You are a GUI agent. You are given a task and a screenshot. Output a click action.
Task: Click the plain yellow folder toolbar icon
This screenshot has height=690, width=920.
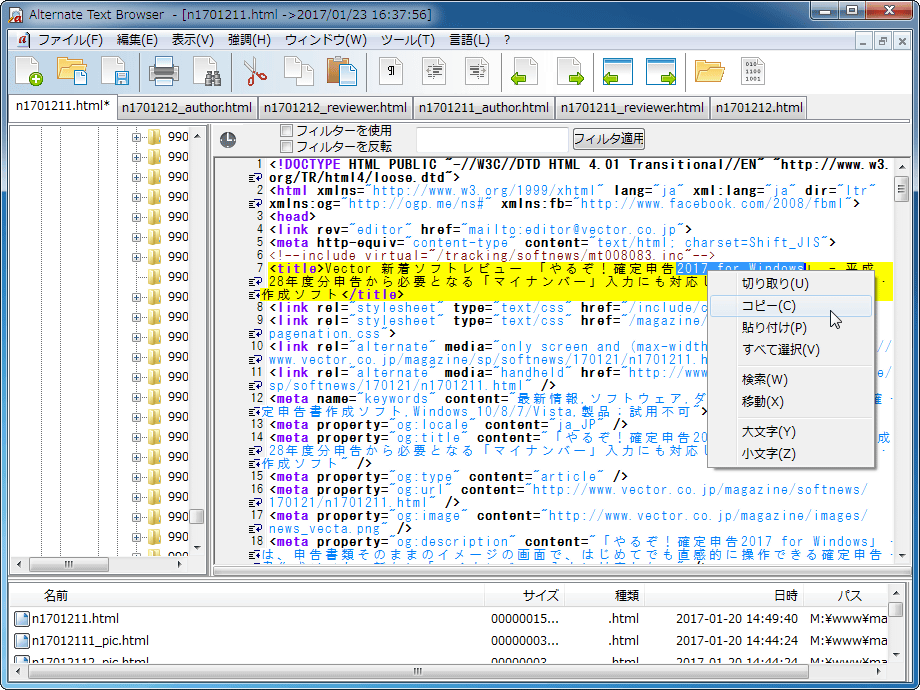[709, 71]
